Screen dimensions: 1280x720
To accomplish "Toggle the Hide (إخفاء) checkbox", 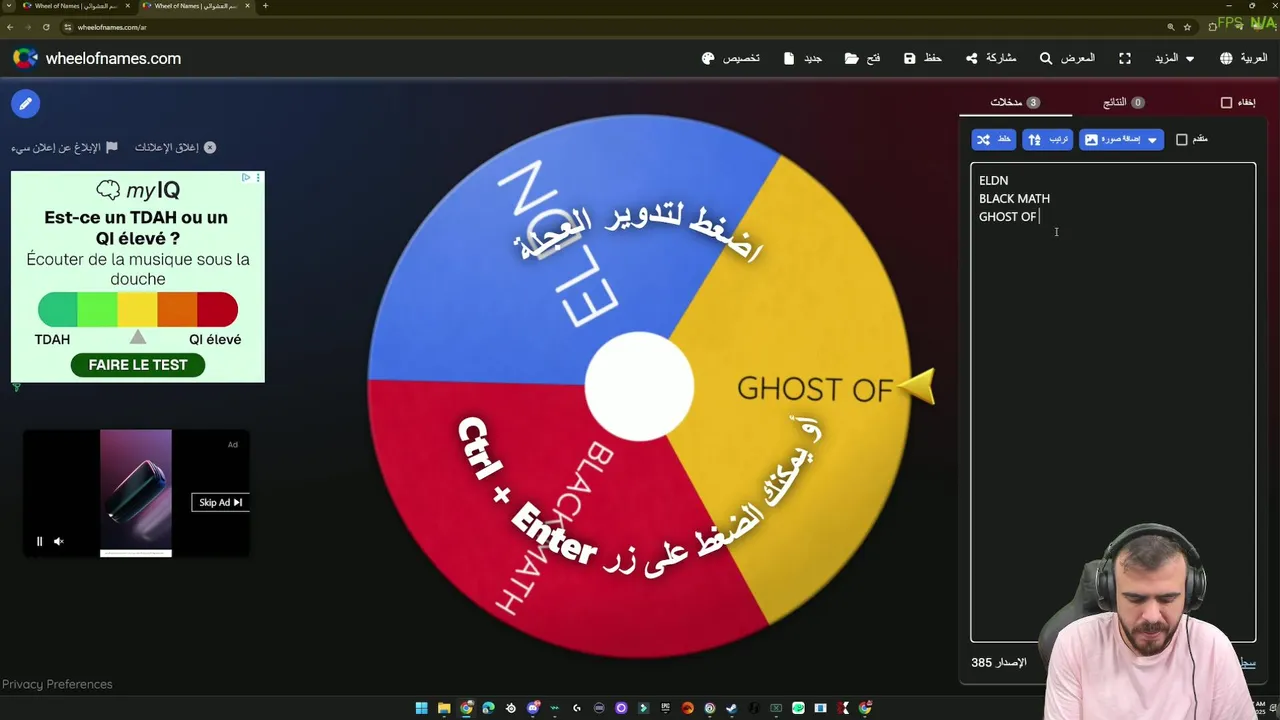I will point(1226,102).
